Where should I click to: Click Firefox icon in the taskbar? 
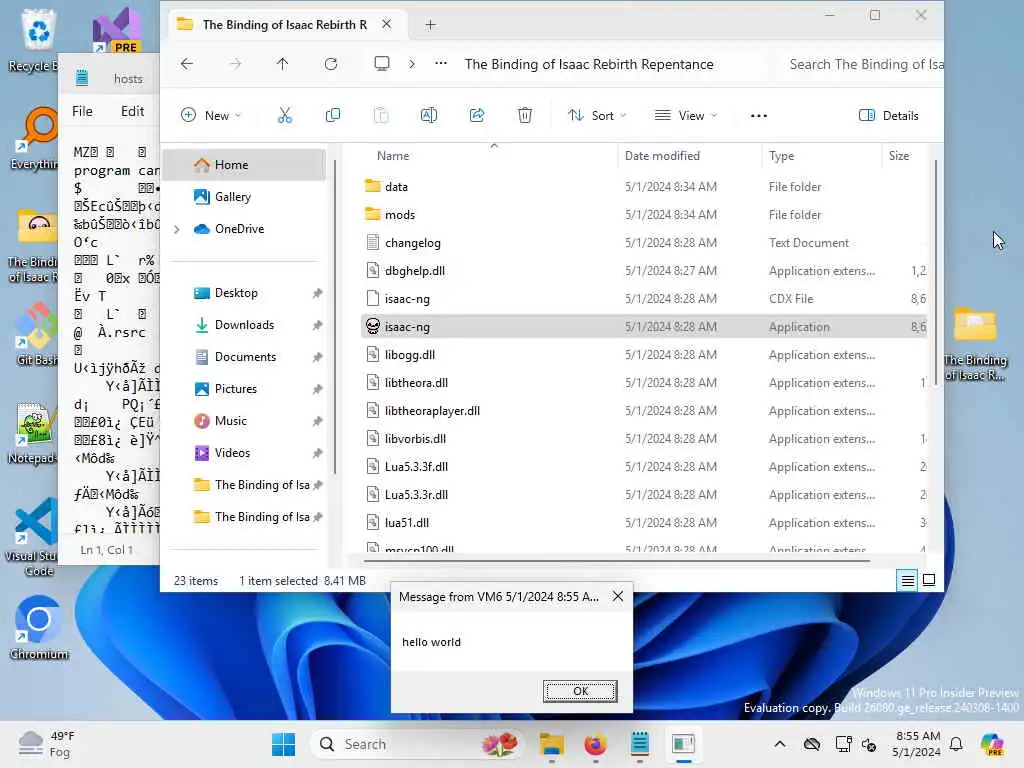(x=595, y=744)
